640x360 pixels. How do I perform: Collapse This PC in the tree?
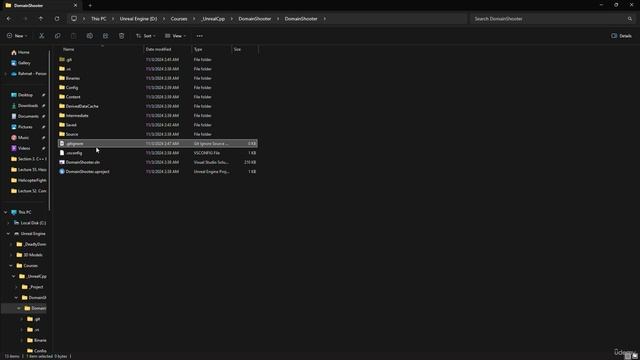click(6, 212)
